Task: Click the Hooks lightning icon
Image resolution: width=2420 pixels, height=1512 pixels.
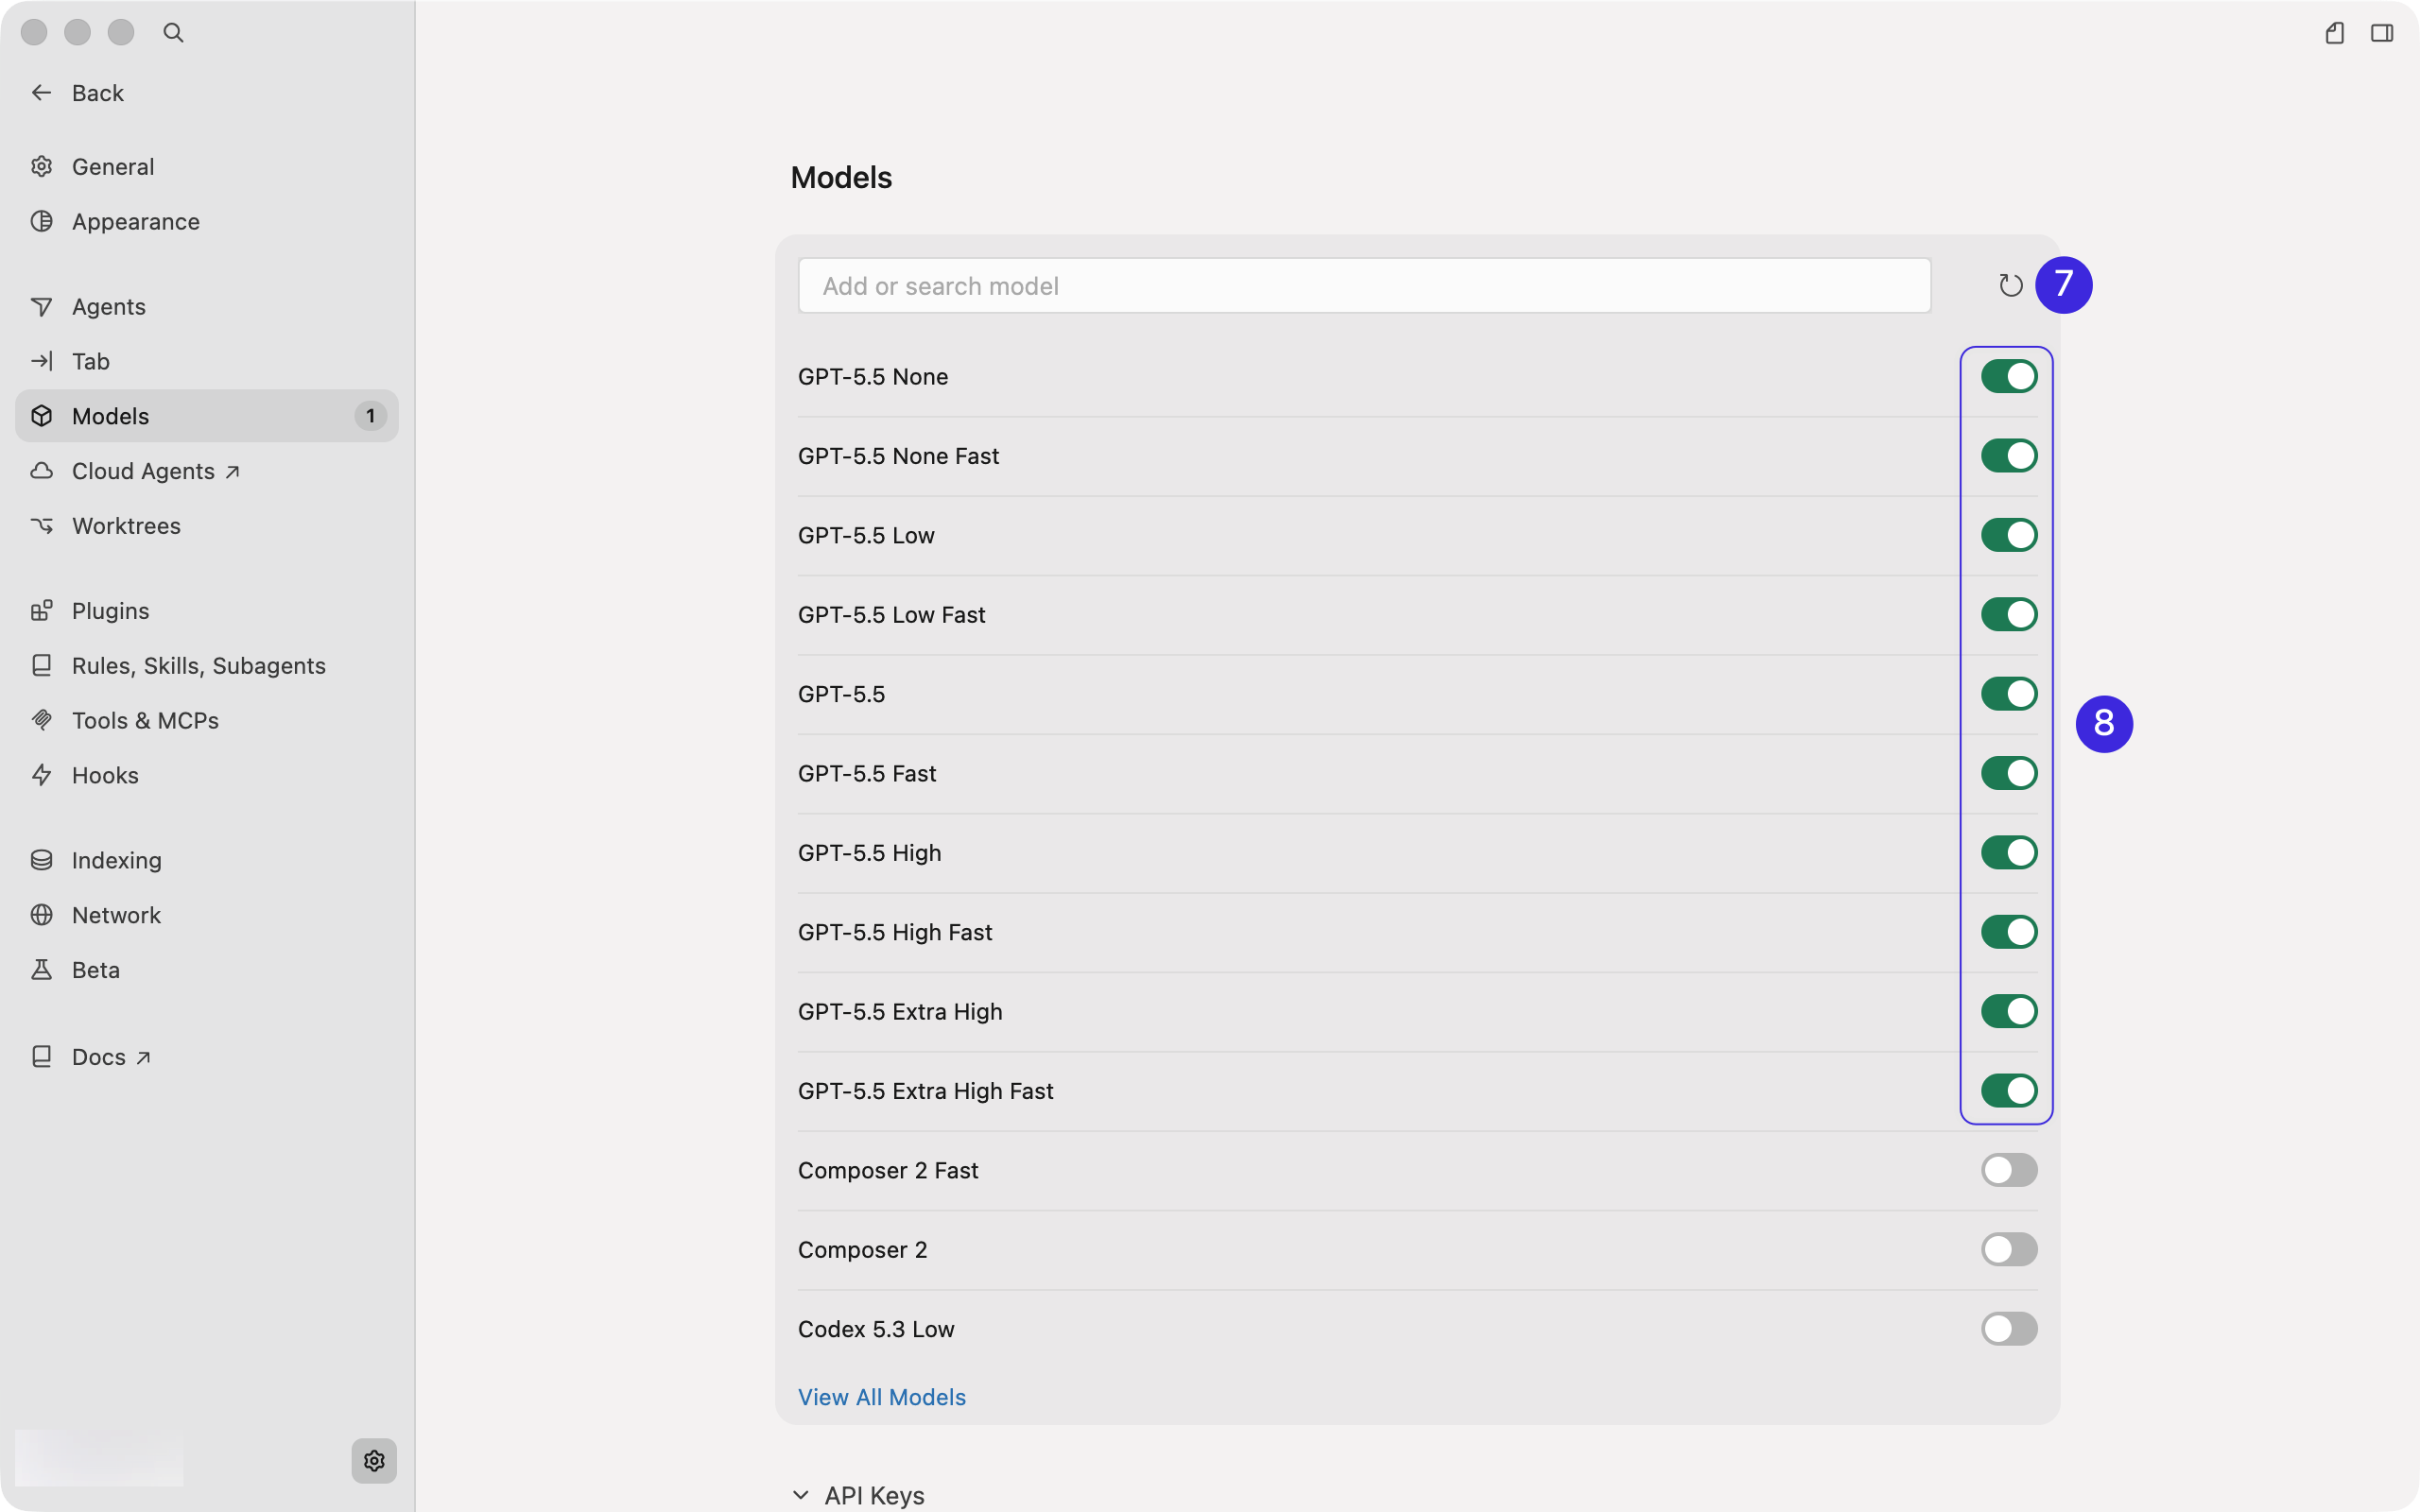Action: (41, 775)
